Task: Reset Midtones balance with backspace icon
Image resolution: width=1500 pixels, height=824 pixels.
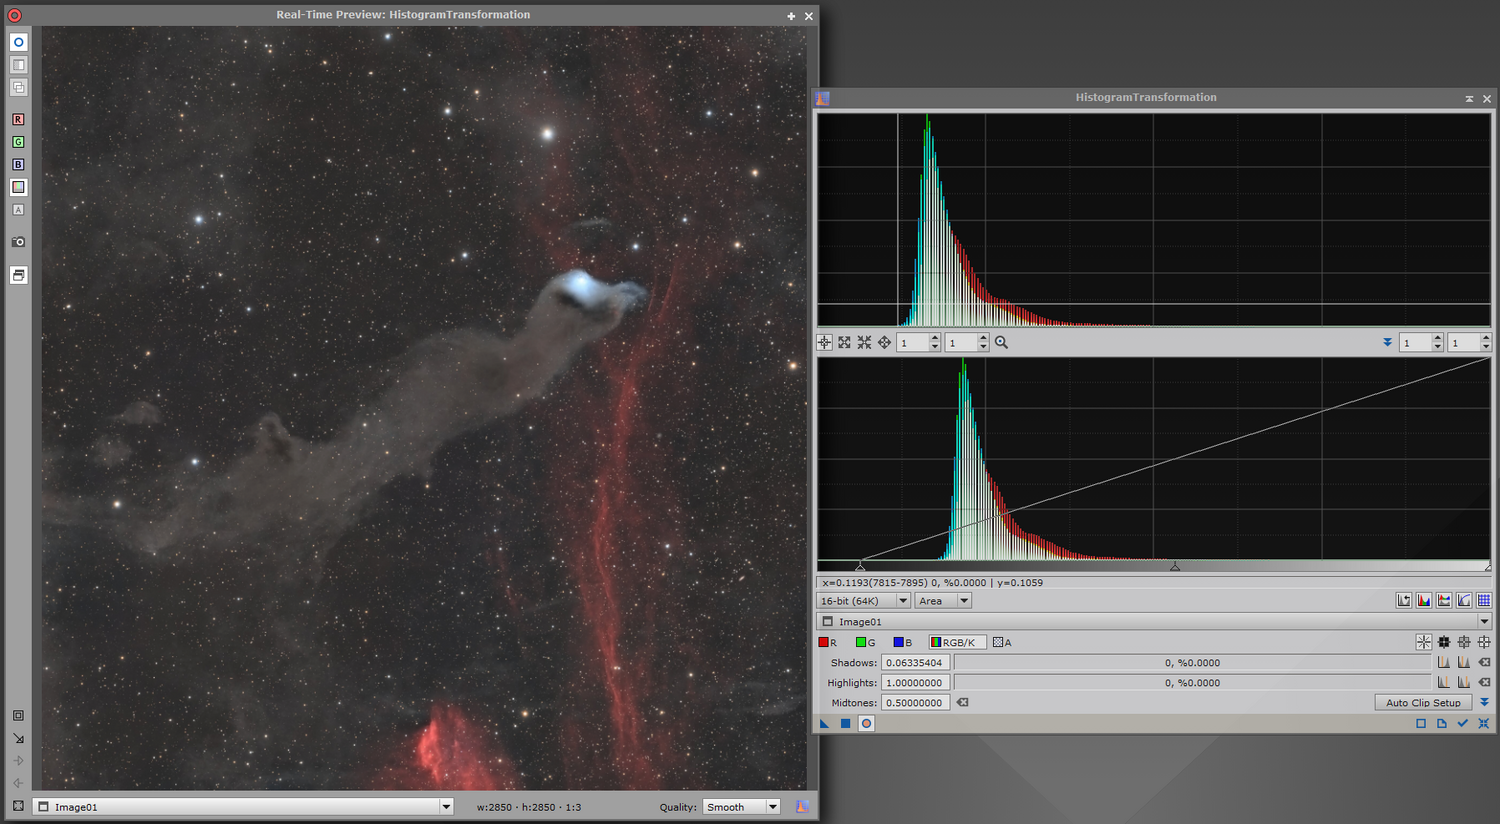Action: [x=962, y=703]
